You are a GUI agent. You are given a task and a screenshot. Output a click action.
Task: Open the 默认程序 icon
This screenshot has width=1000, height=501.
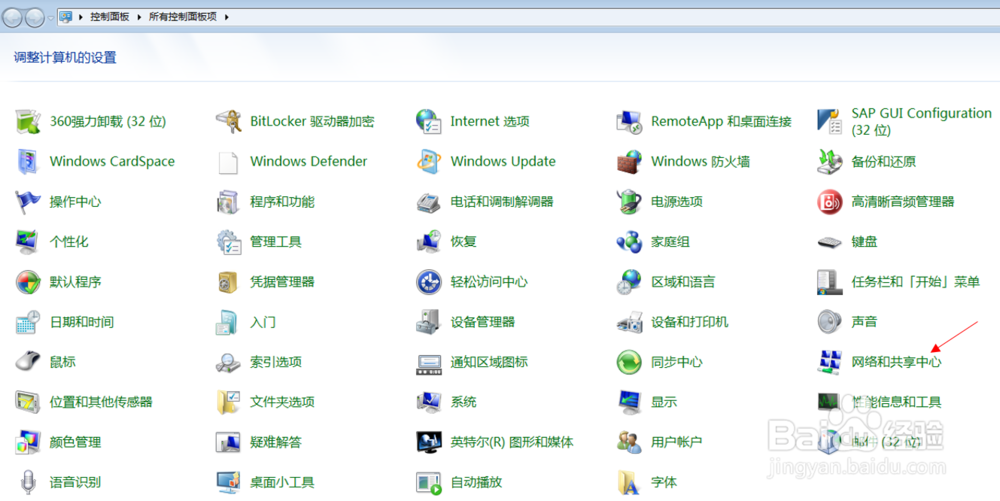point(27,282)
